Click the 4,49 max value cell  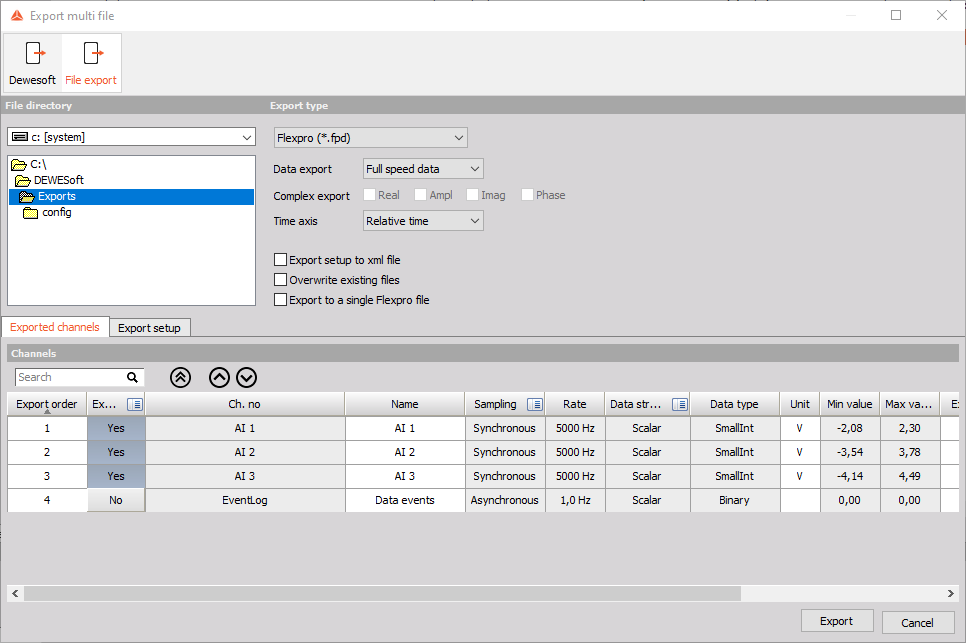[x=909, y=476]
